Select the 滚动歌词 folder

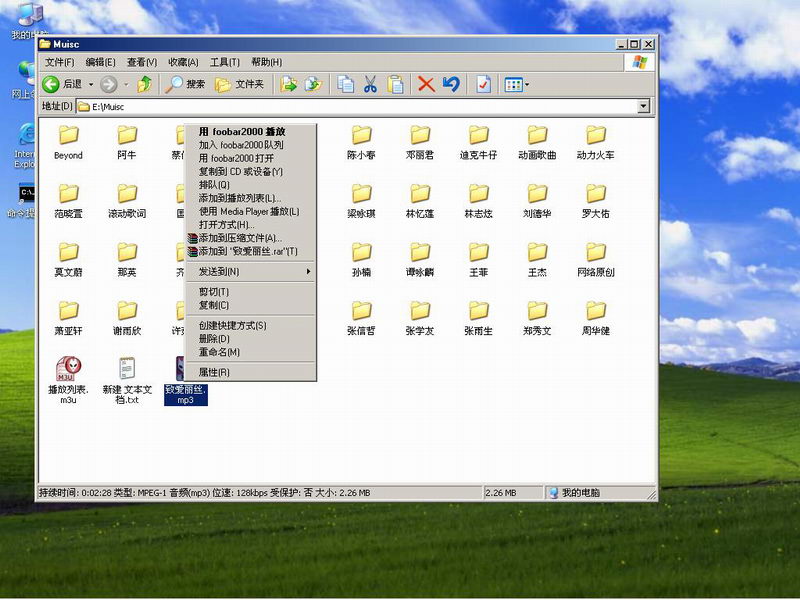pyautogui.click(x=127, y=202)
